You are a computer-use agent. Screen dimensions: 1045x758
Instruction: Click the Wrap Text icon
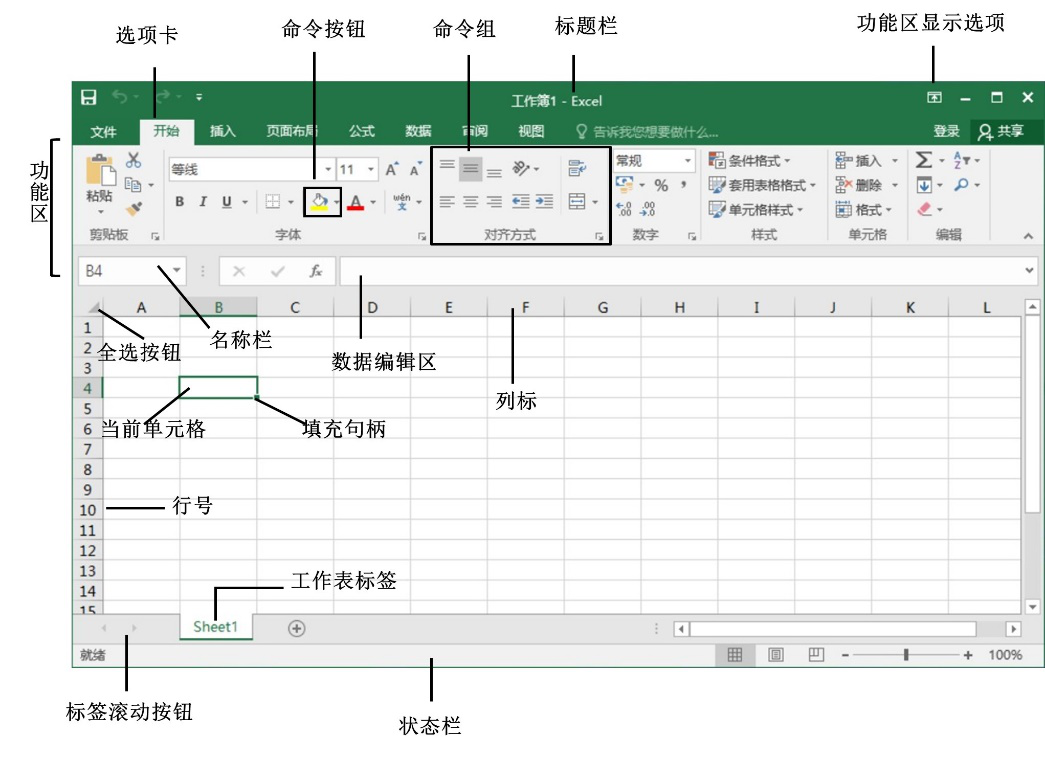point(576,169)
